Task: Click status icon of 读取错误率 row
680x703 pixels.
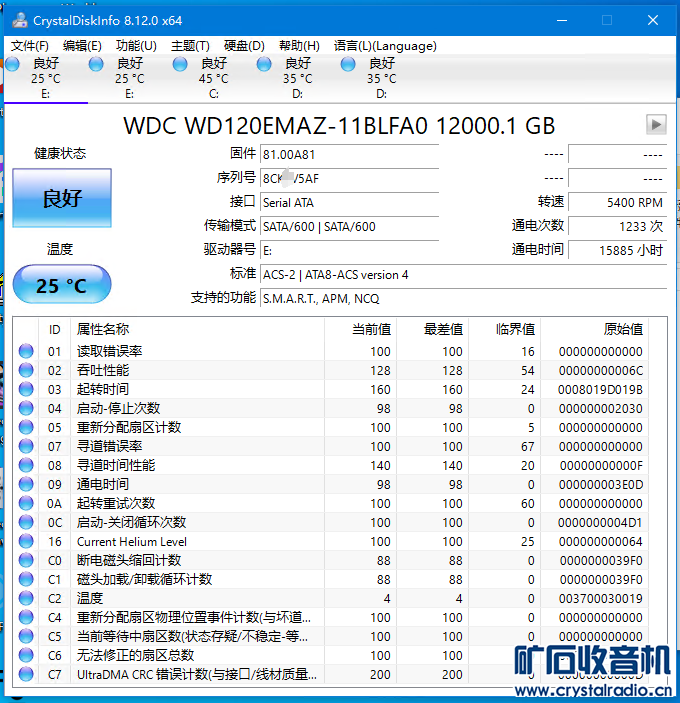Action: (x=26, y=351)
